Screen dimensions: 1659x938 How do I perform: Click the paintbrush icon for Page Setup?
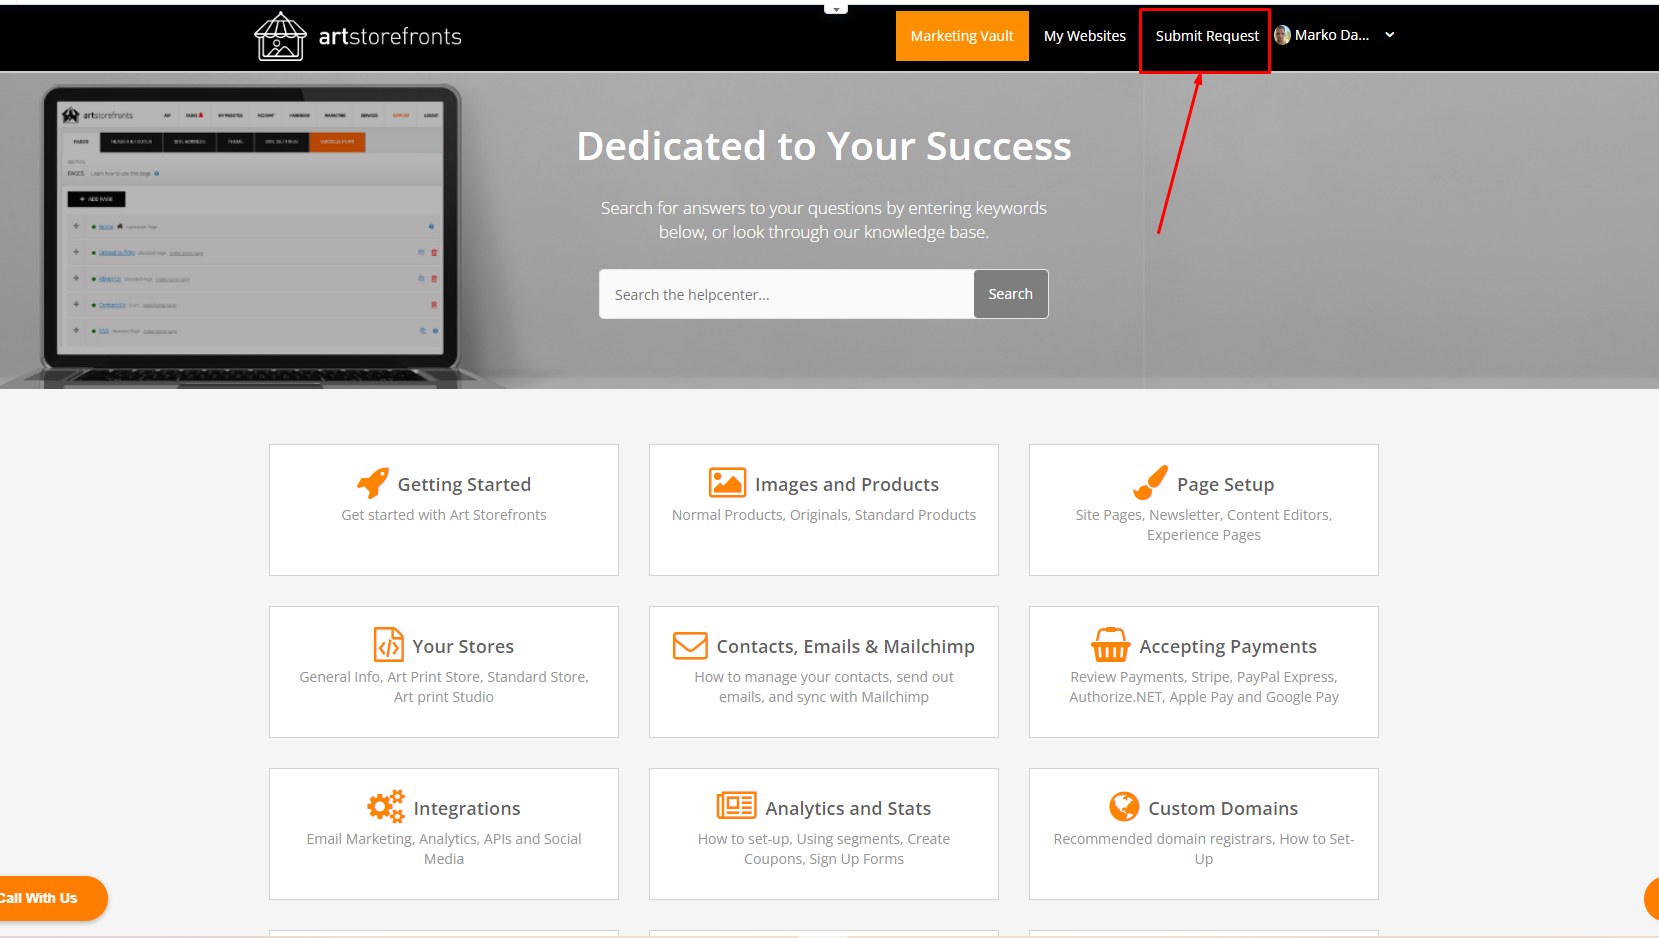[1150, 482]
